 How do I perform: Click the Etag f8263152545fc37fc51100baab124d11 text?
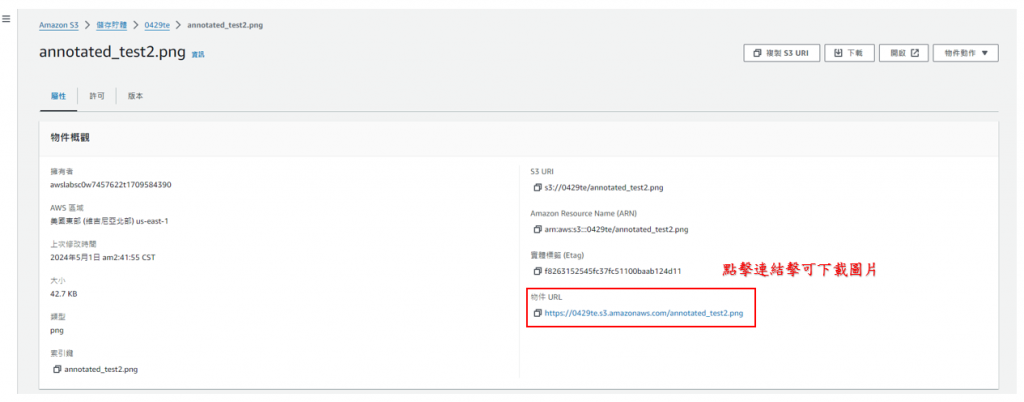[613, 271]
